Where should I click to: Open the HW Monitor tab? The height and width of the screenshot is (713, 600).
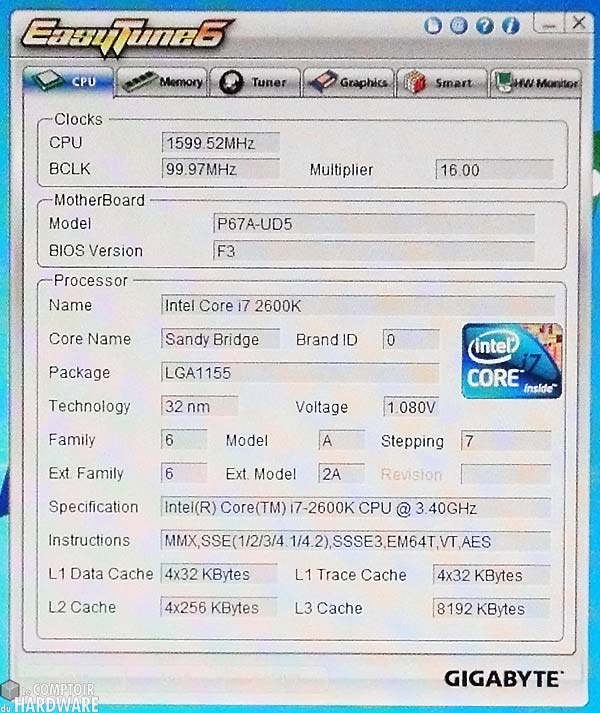tap(534, 82)
